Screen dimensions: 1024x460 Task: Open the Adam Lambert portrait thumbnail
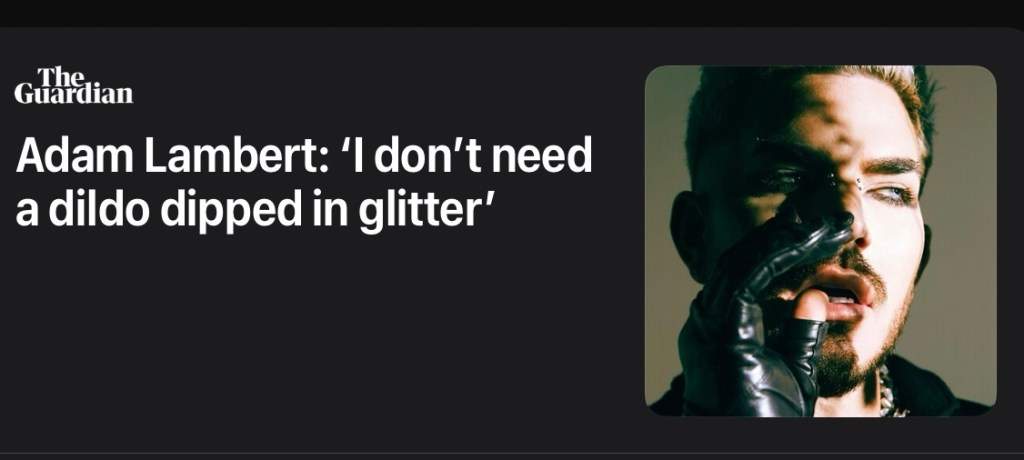click(820, 240)
